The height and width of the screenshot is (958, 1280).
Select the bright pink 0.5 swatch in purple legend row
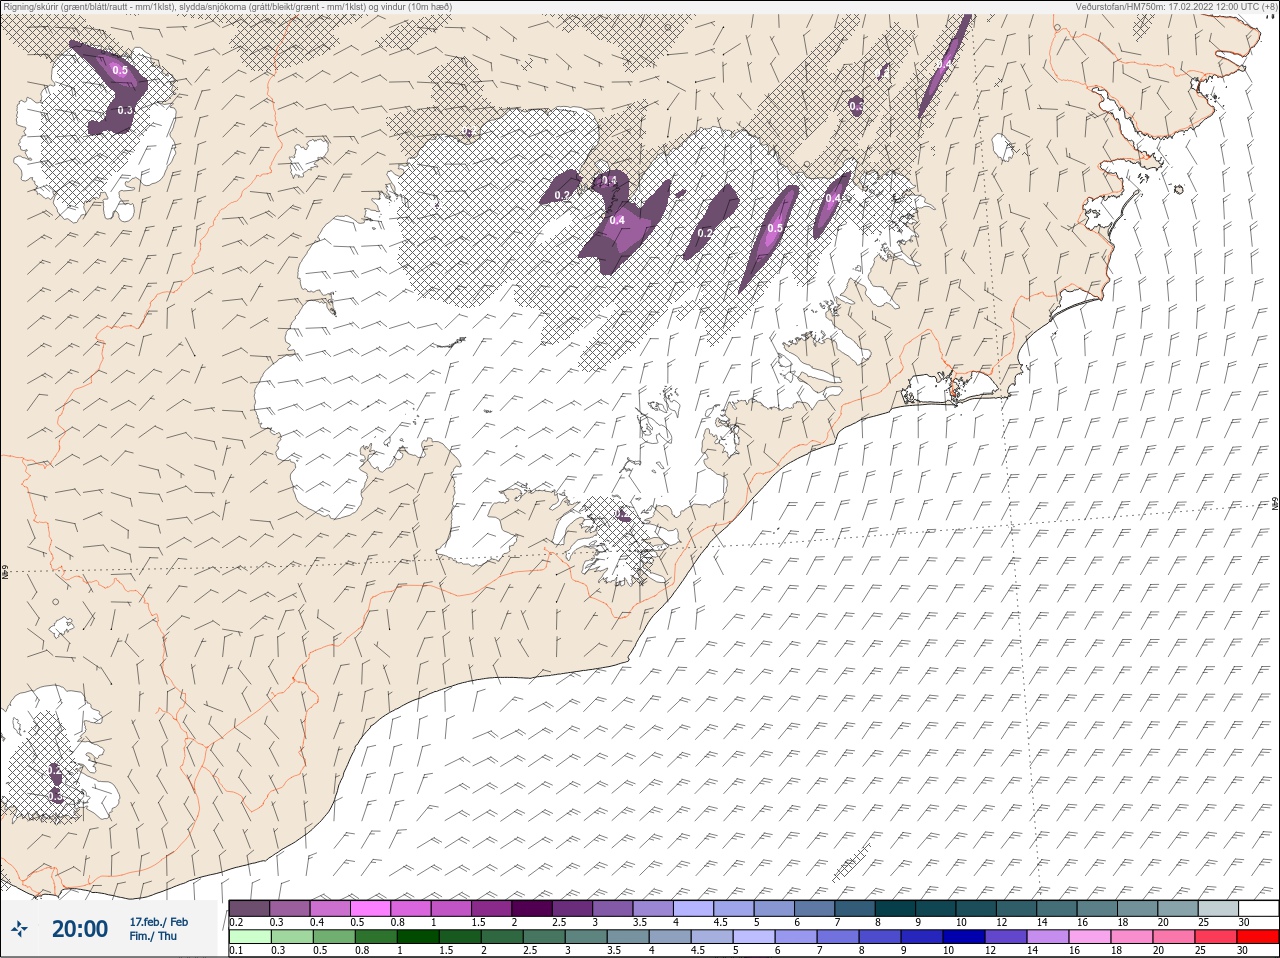click(370, 908)
